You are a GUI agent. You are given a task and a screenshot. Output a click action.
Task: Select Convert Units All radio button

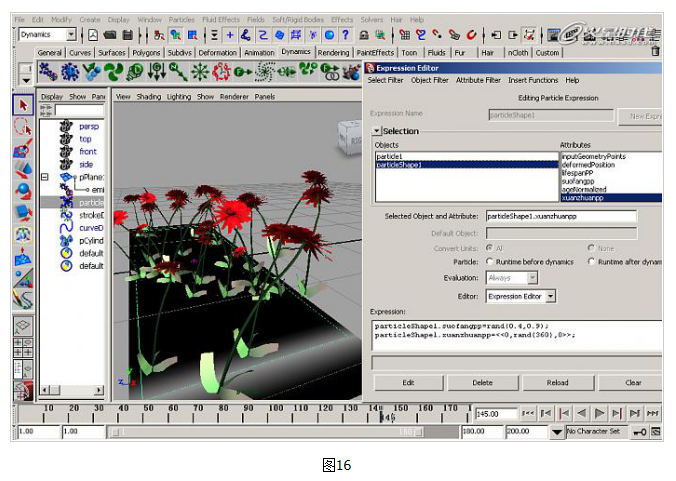click(x=489, y=248)
